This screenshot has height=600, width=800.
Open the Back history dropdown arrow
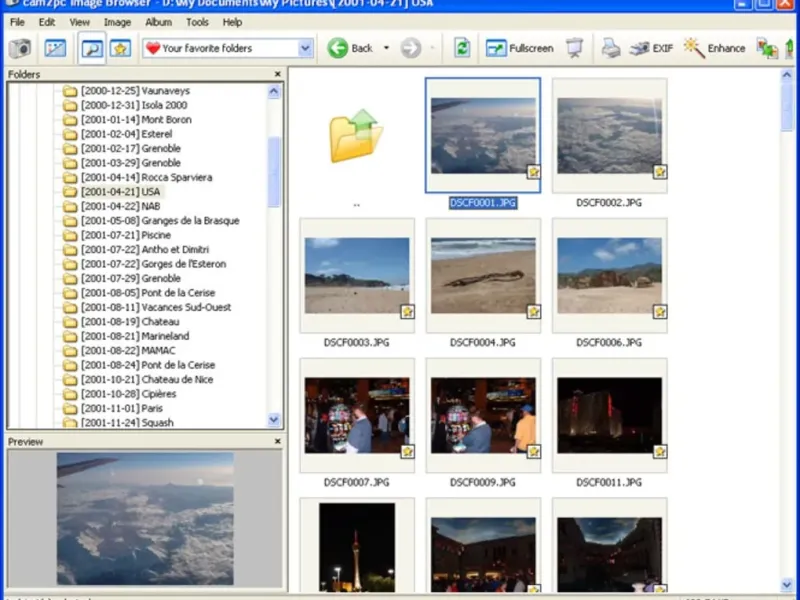point(386,48)
